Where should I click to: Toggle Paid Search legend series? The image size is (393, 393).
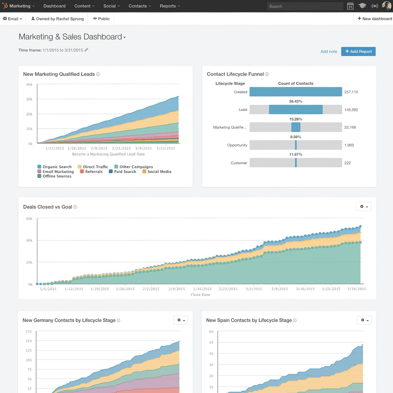[x=122, y=171]
